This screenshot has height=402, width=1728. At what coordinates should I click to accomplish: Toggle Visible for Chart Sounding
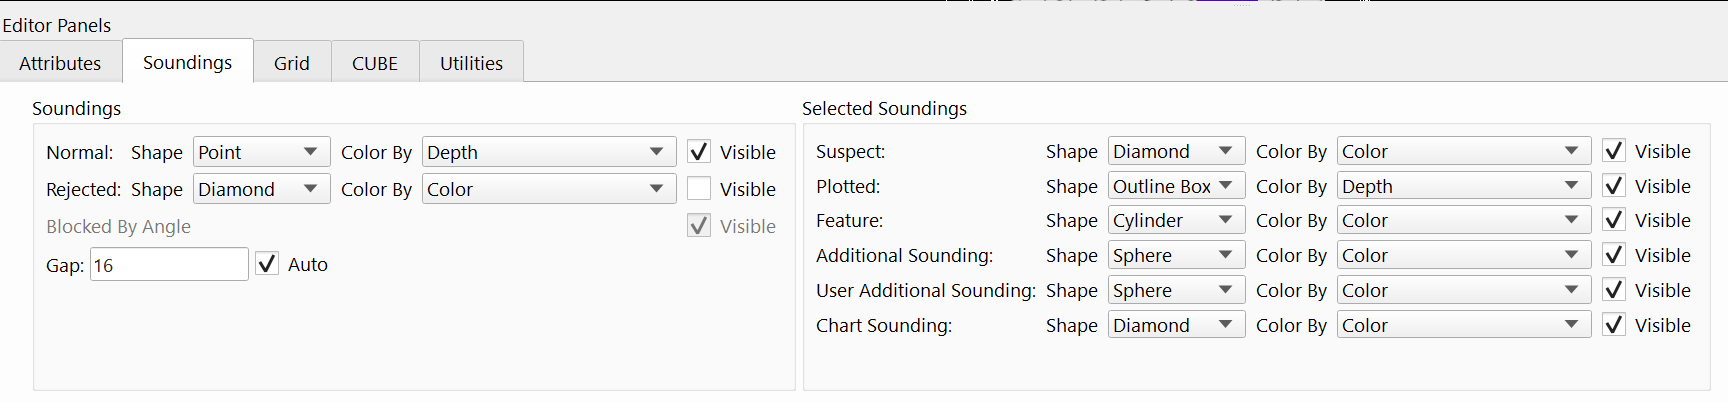[1614, 325]
